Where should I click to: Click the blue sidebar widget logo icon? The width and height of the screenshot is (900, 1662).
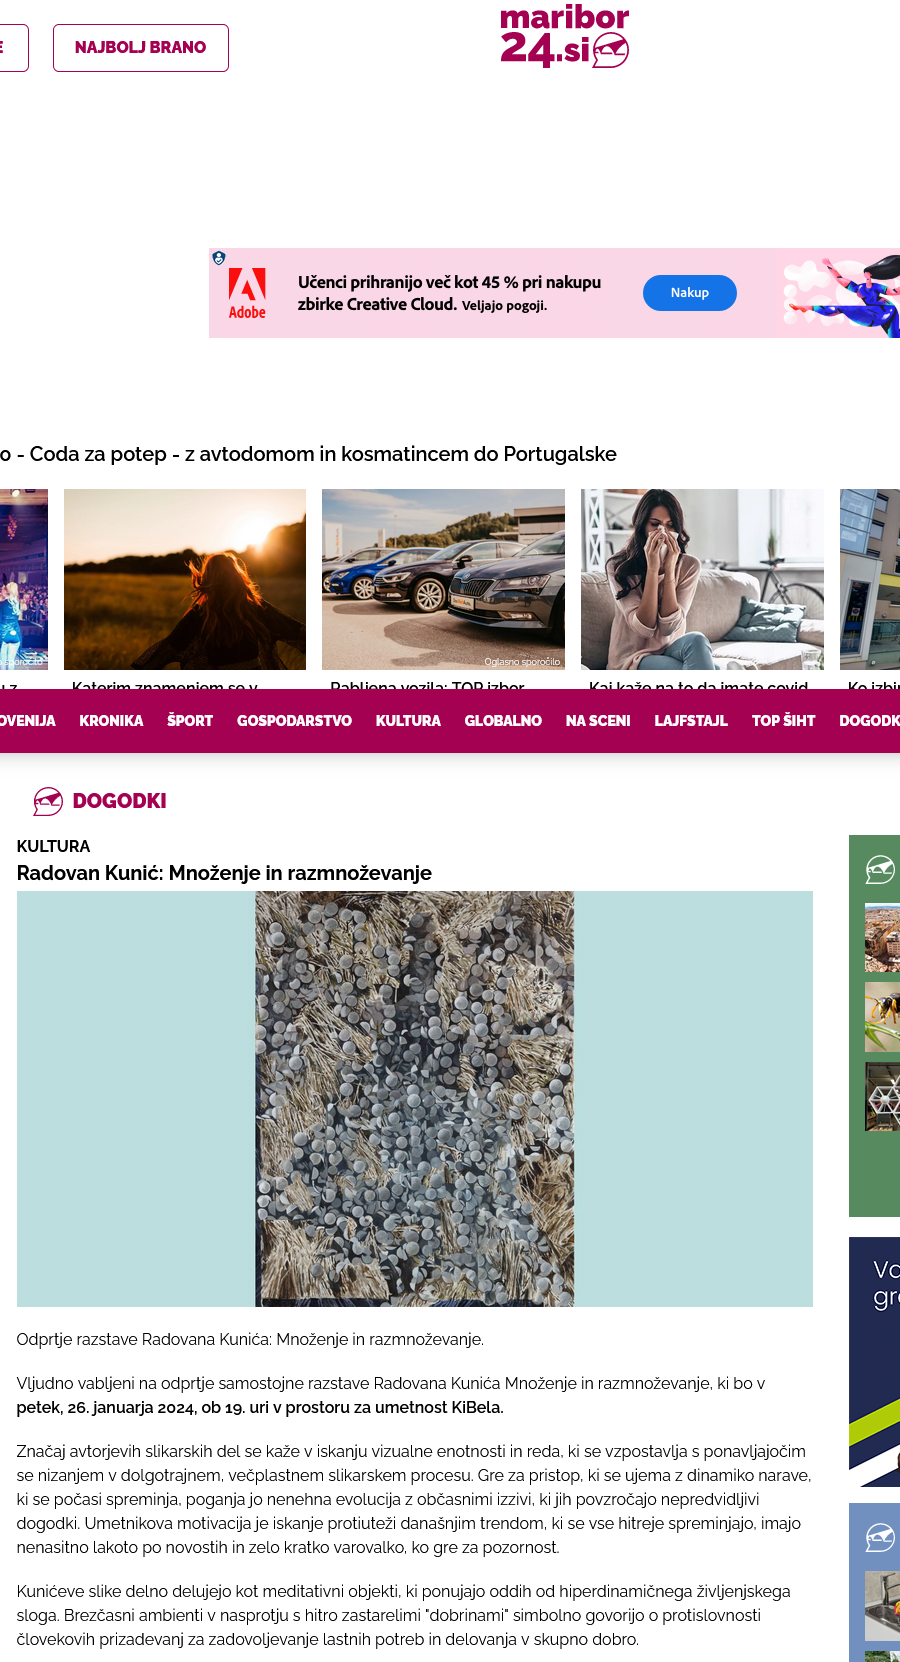coord(880,1537)
